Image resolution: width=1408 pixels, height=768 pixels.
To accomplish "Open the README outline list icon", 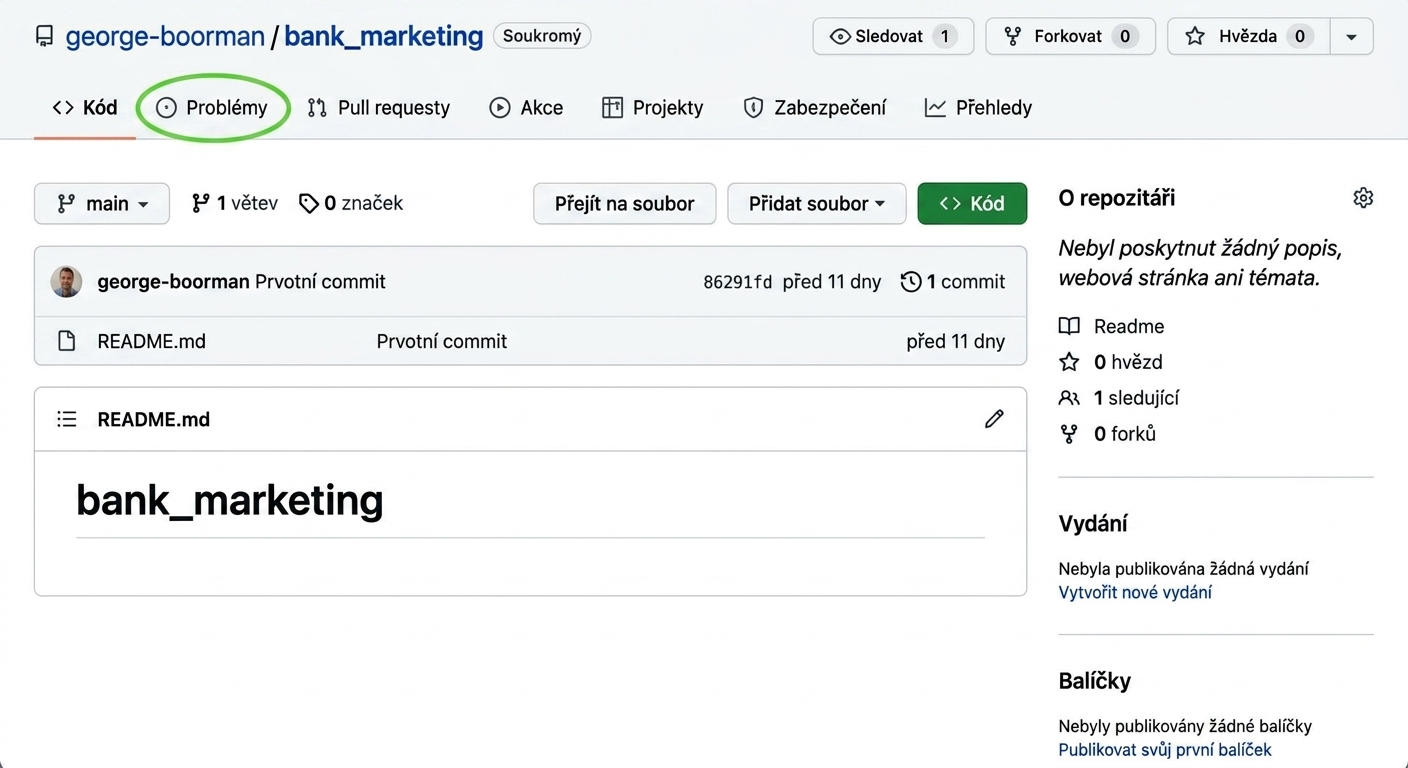I will tap(66, 419).
